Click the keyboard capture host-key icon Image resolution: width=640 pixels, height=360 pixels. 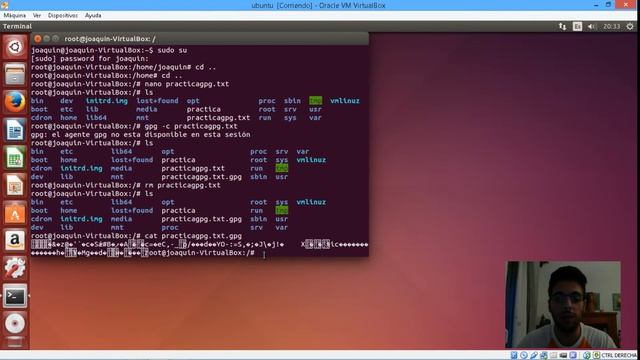(x=596, y=356)
